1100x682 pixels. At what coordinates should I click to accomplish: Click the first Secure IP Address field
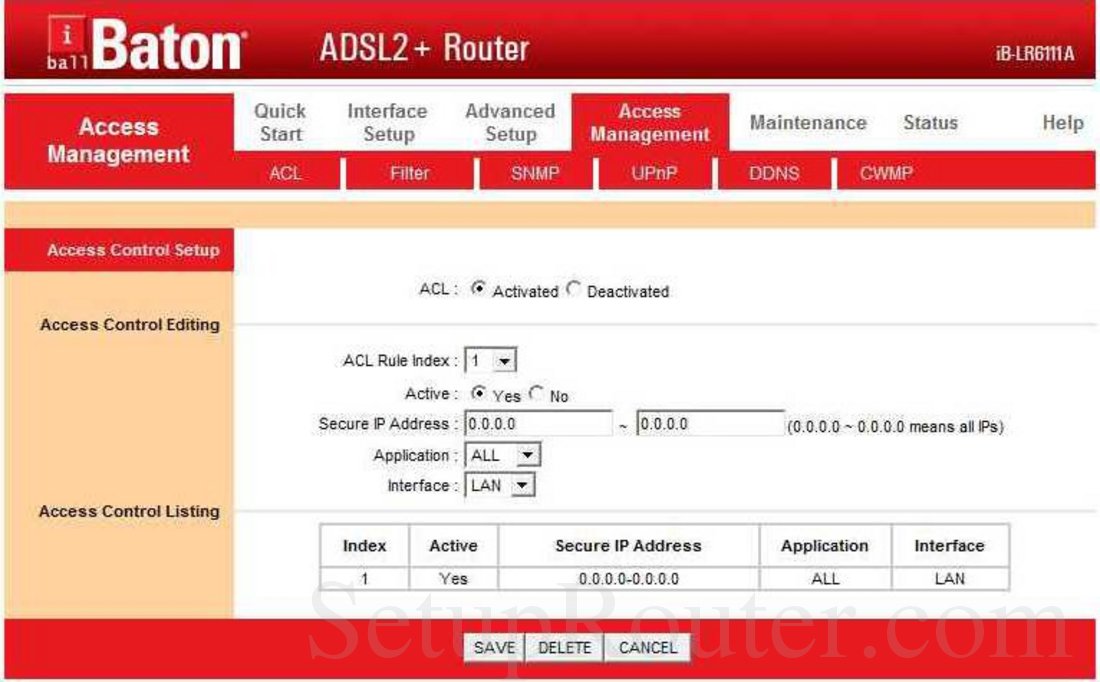(x=540, y=423)
